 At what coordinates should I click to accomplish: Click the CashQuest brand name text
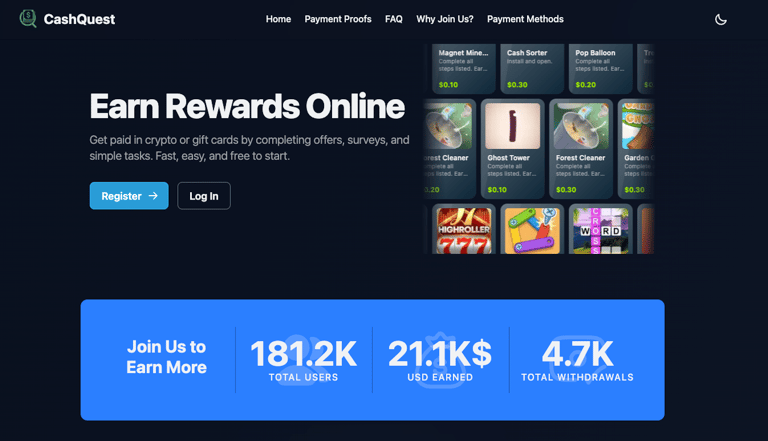point(79,19)
